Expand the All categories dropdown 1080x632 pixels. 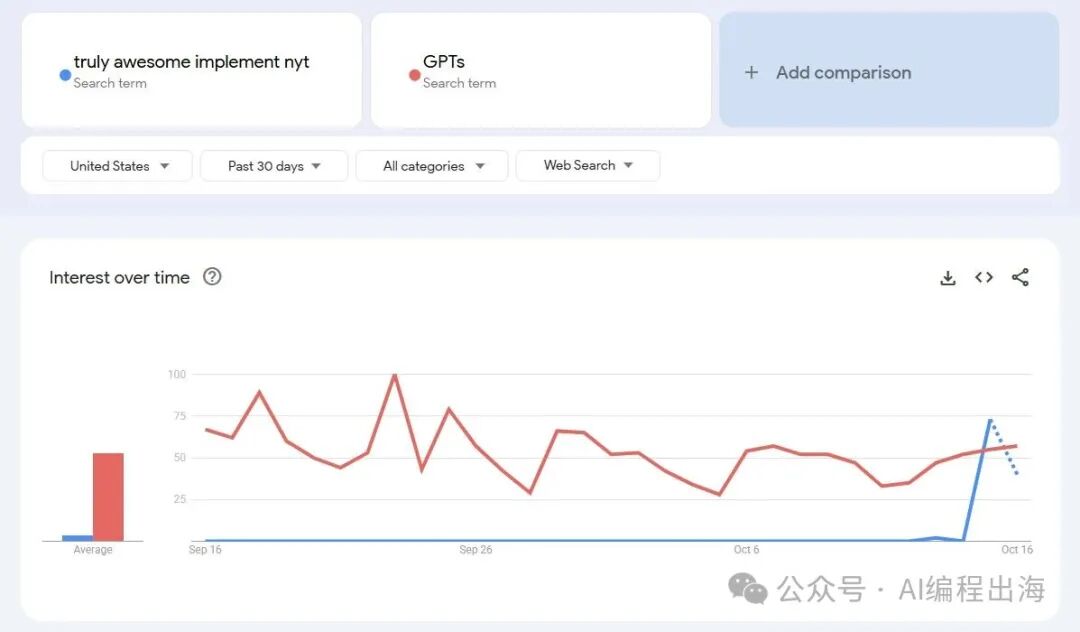[432, 166]
